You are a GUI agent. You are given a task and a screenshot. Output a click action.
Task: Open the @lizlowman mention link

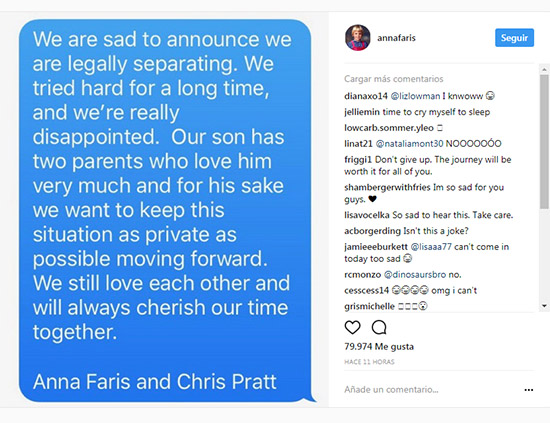415,96
